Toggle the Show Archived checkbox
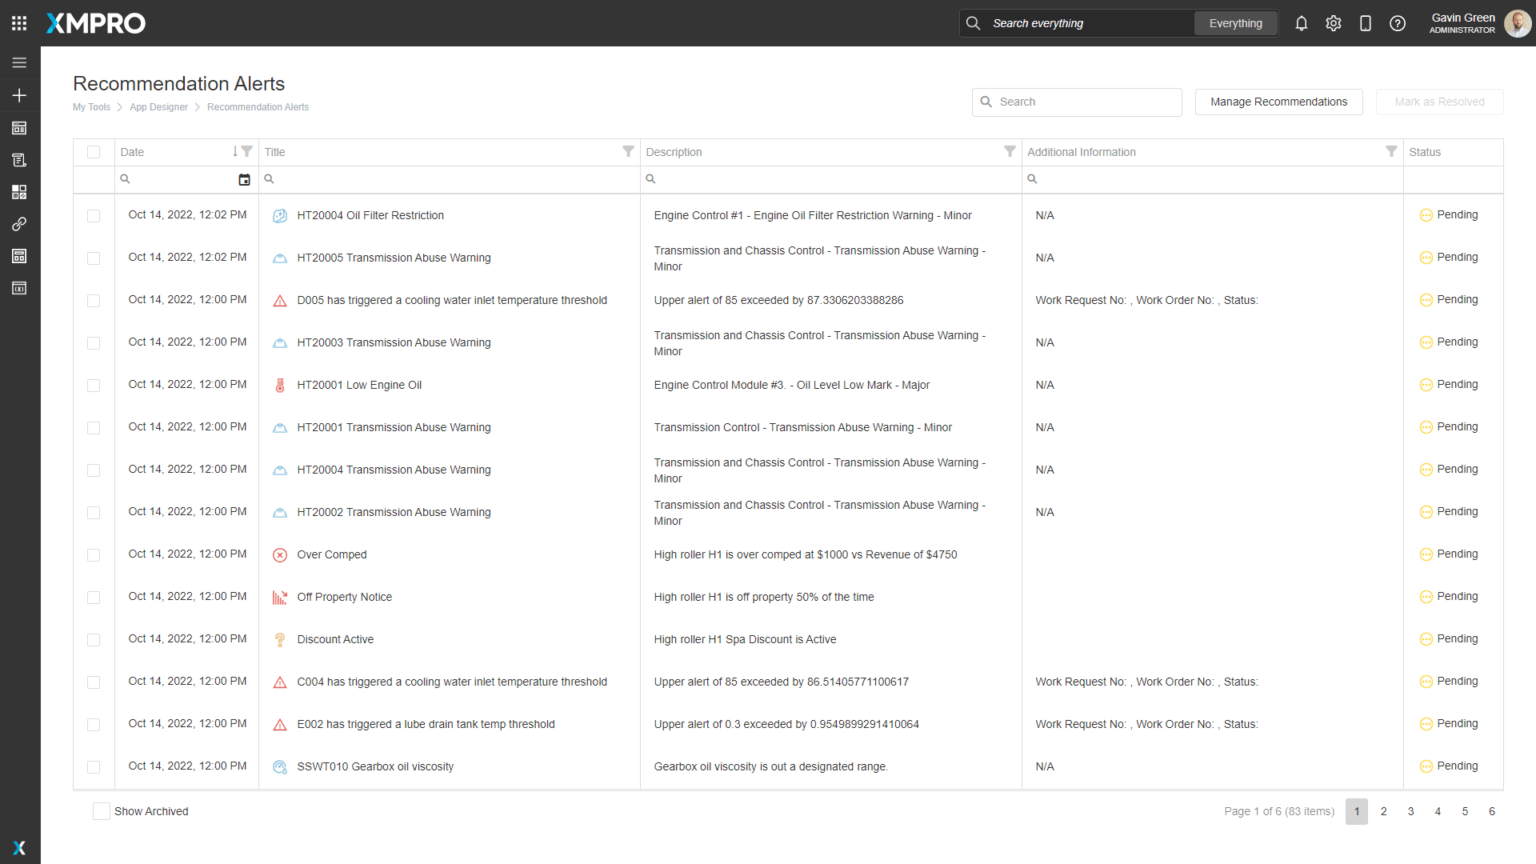 (101, 811)
